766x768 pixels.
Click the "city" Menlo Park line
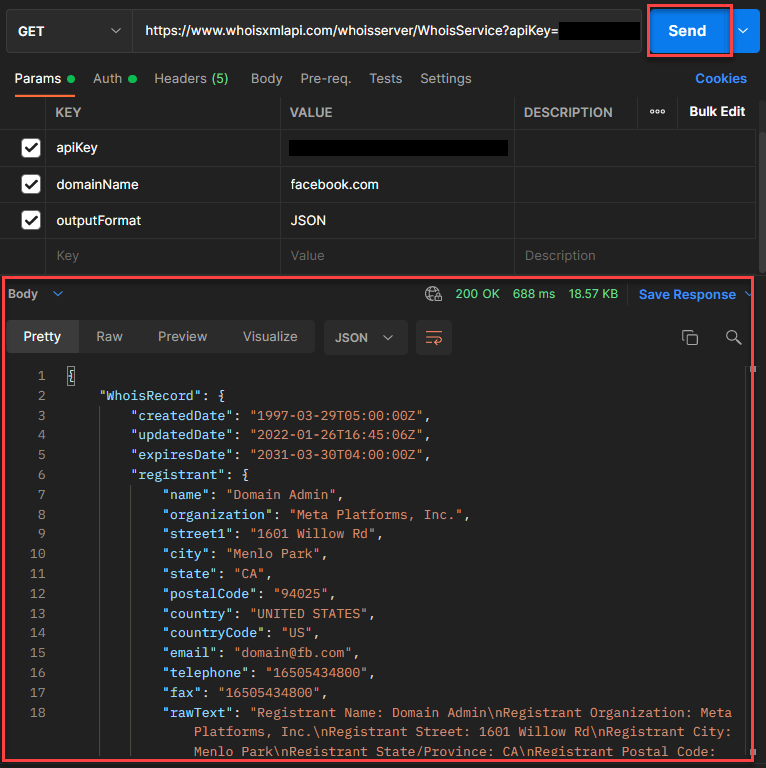coord(245,554)
